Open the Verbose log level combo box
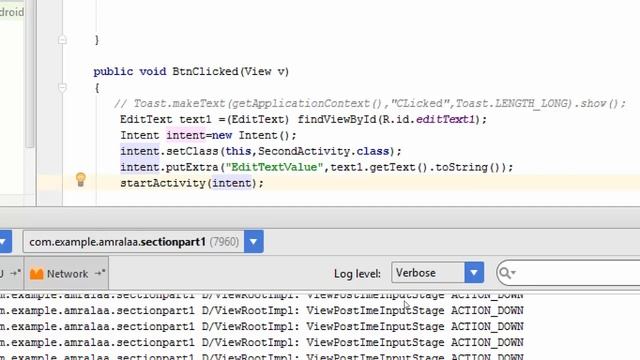 [437, 272]
